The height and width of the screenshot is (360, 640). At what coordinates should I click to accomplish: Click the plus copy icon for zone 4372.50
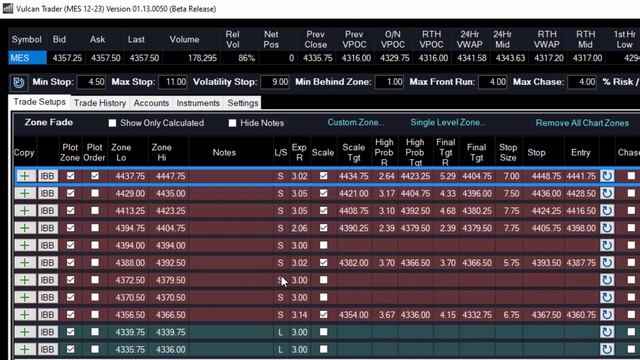(x=25, y=280)
